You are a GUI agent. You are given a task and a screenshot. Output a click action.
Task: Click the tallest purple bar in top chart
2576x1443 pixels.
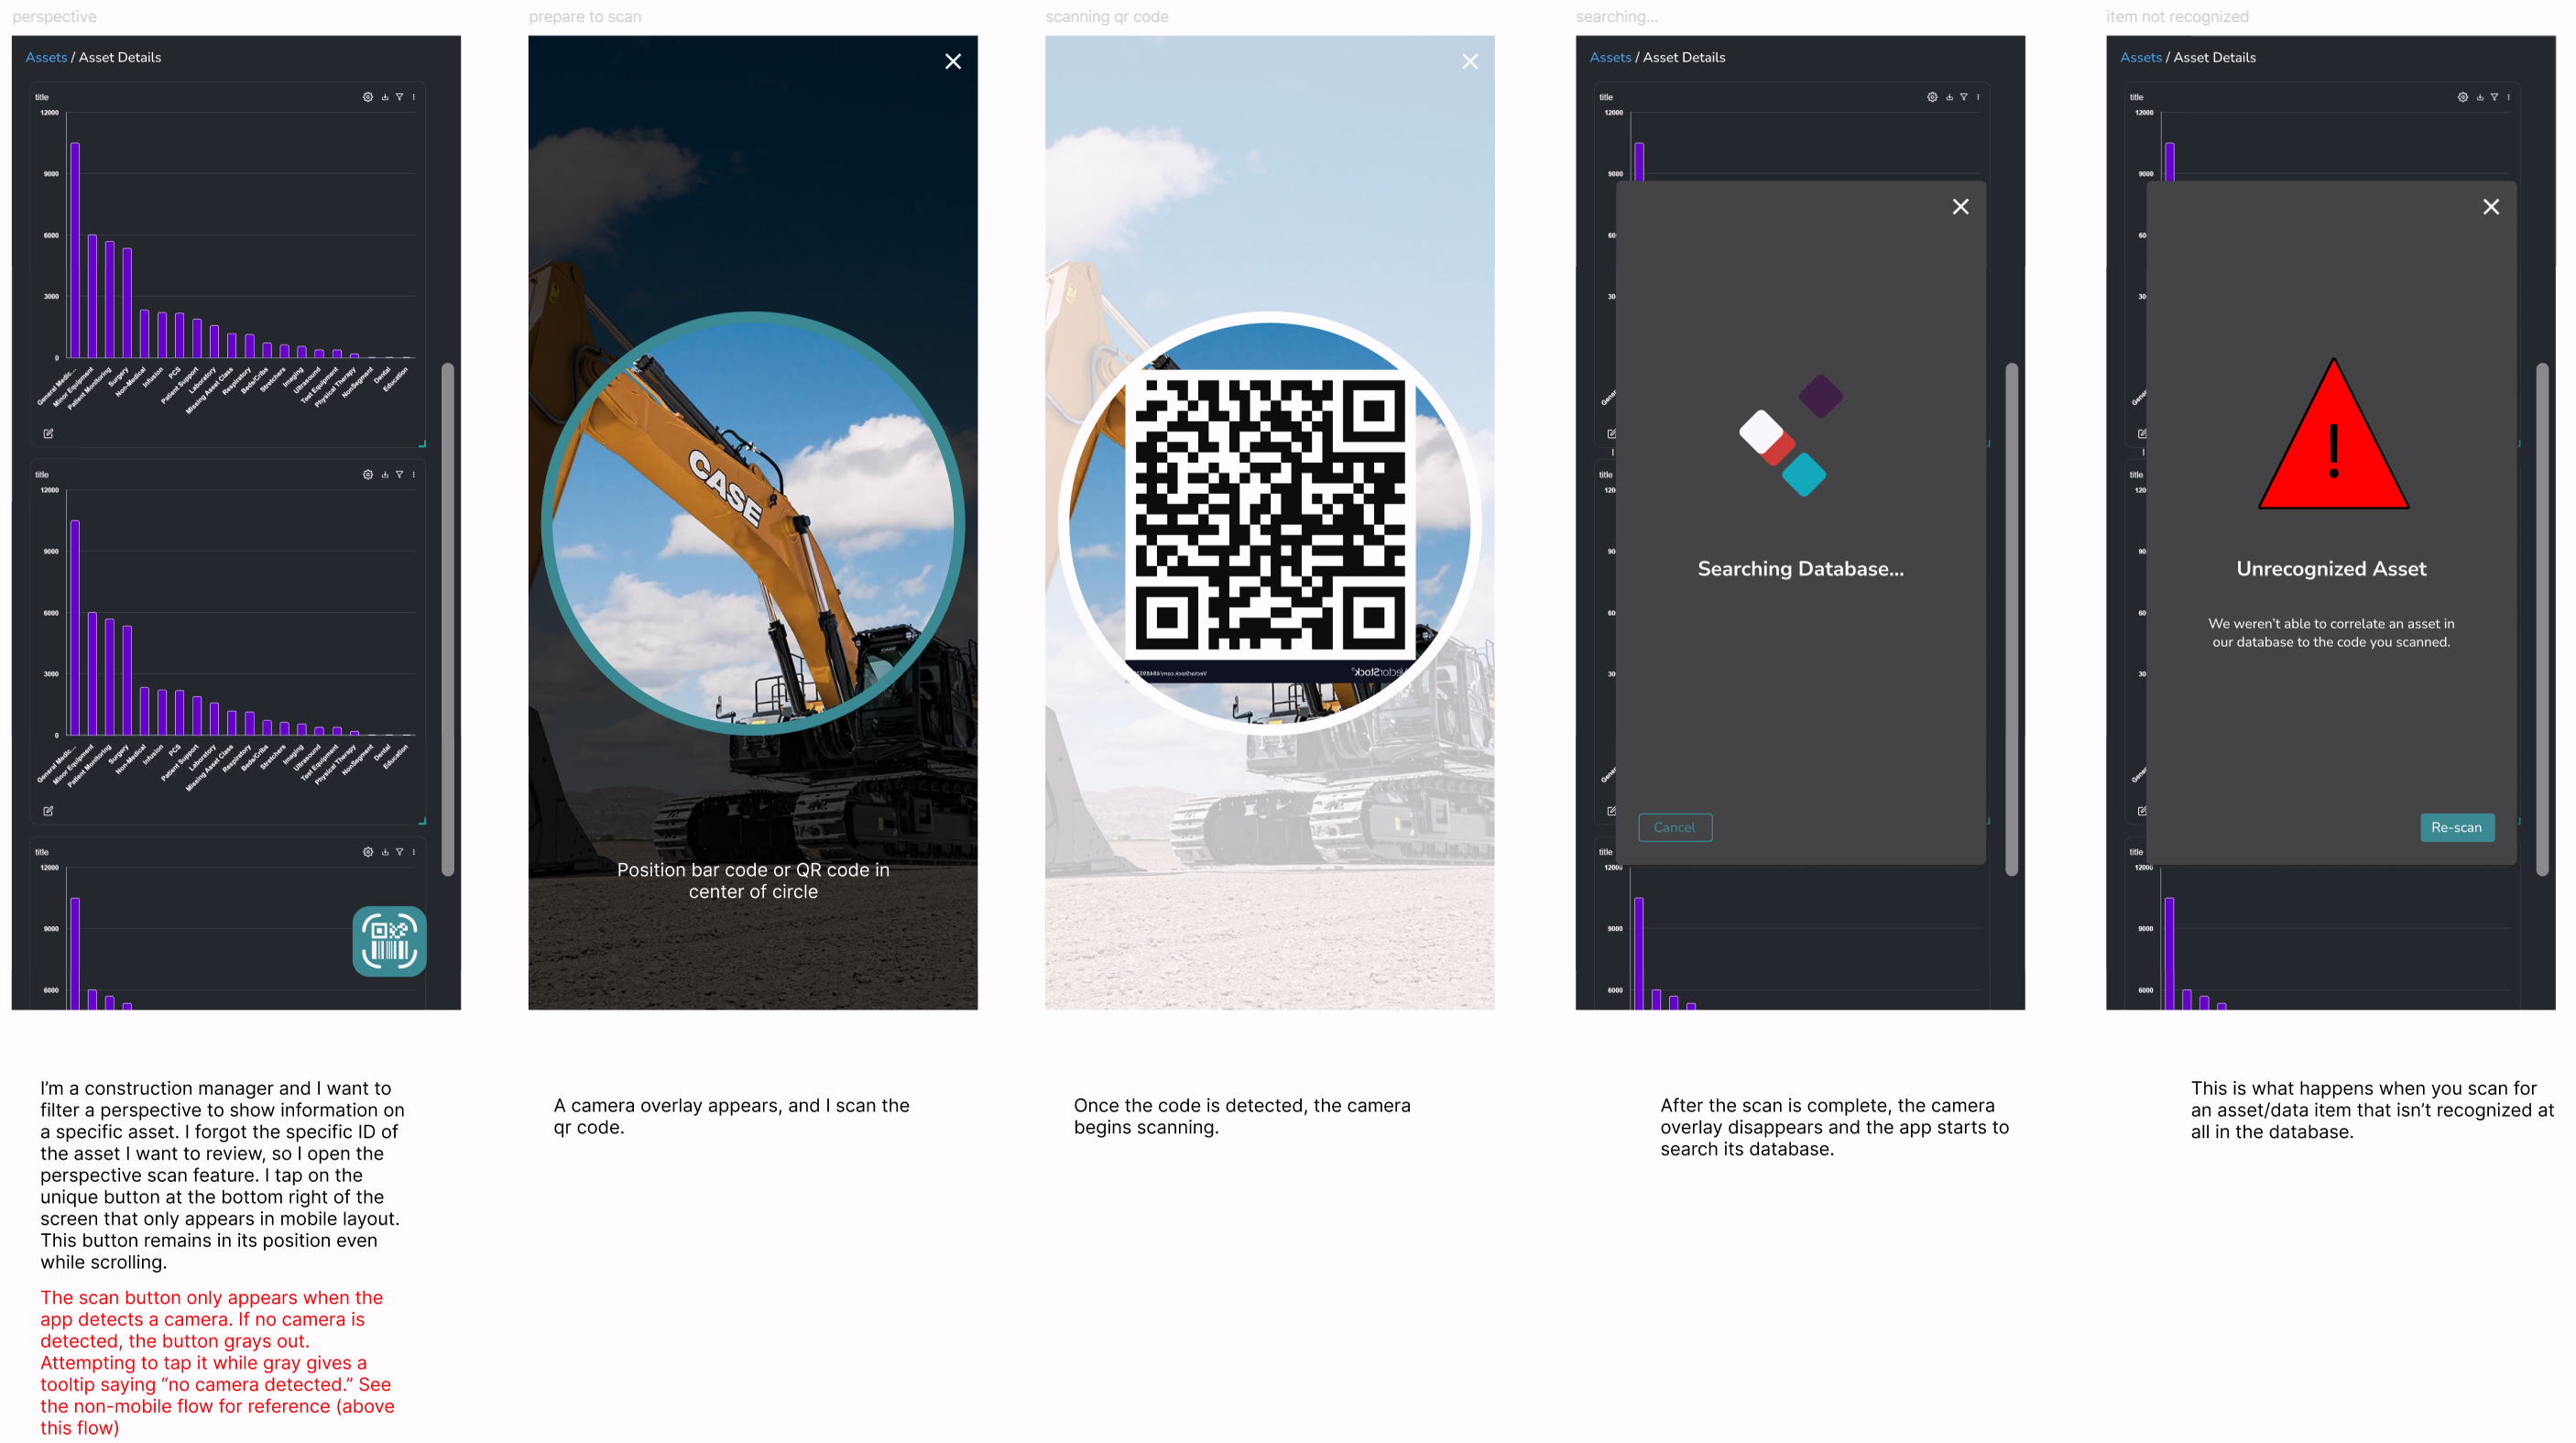point(75,250)
